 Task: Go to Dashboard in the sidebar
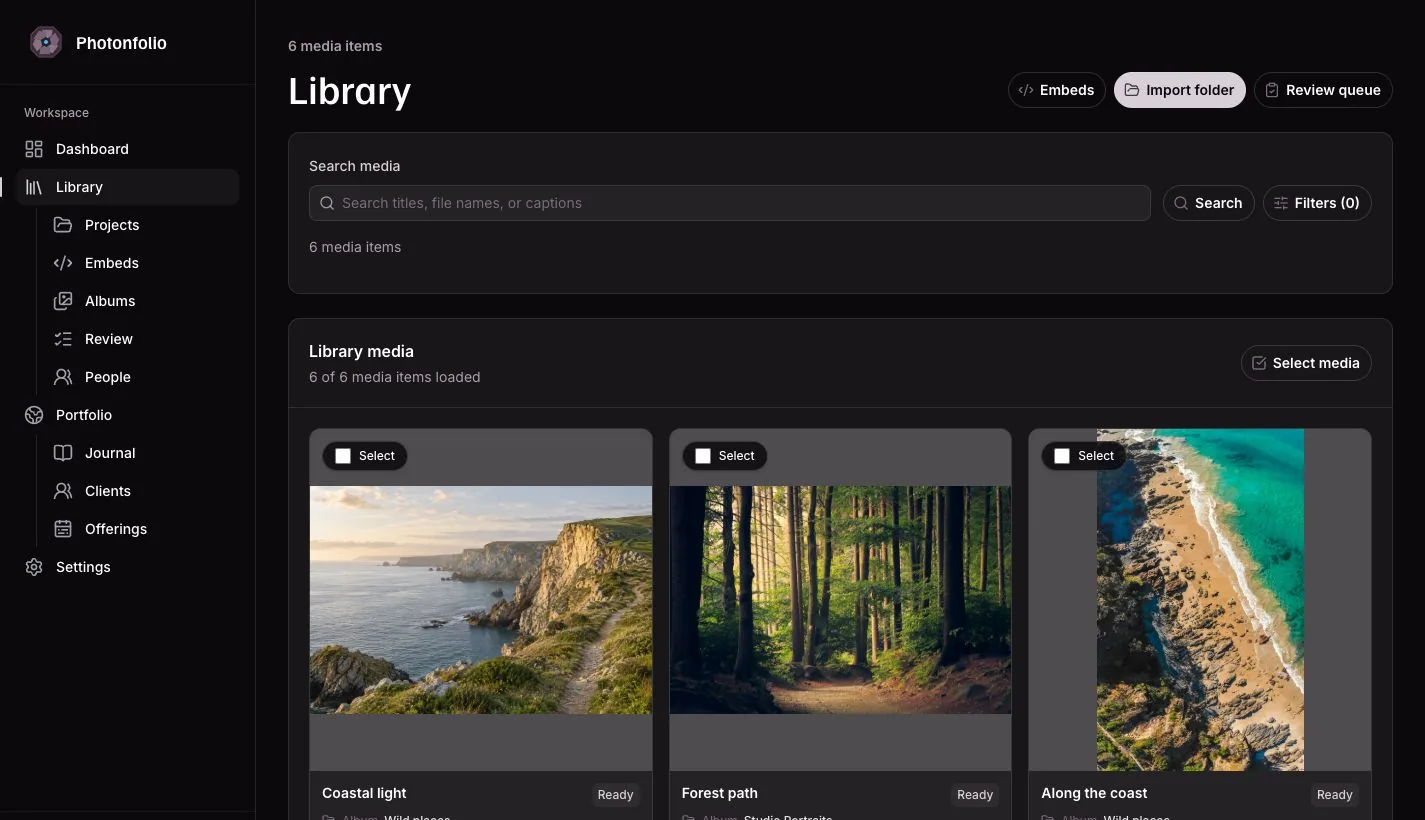[128, 149]
